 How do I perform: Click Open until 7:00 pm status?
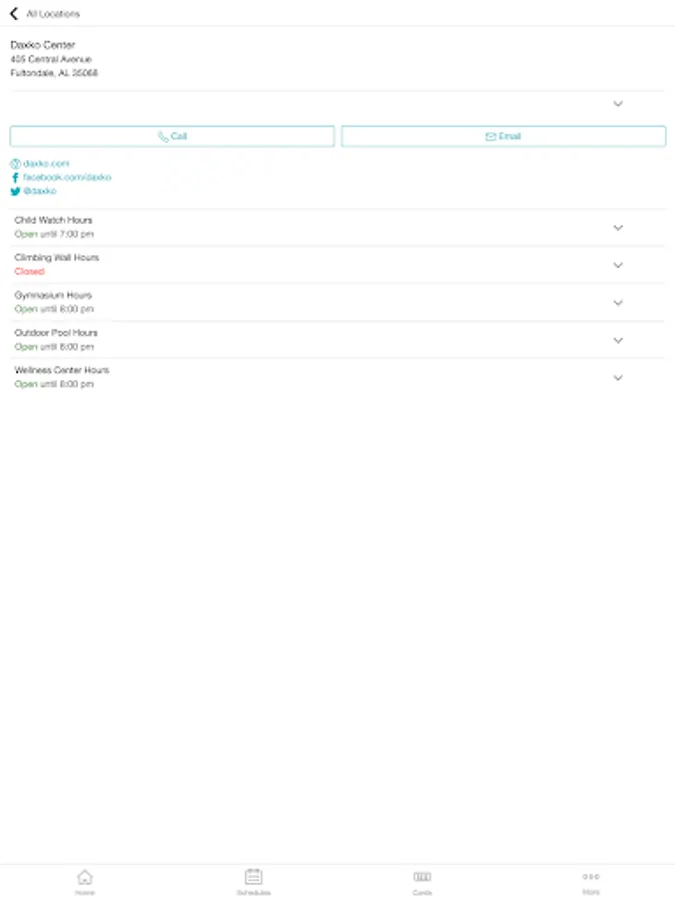pyautogui.click(x=54, y=234)
